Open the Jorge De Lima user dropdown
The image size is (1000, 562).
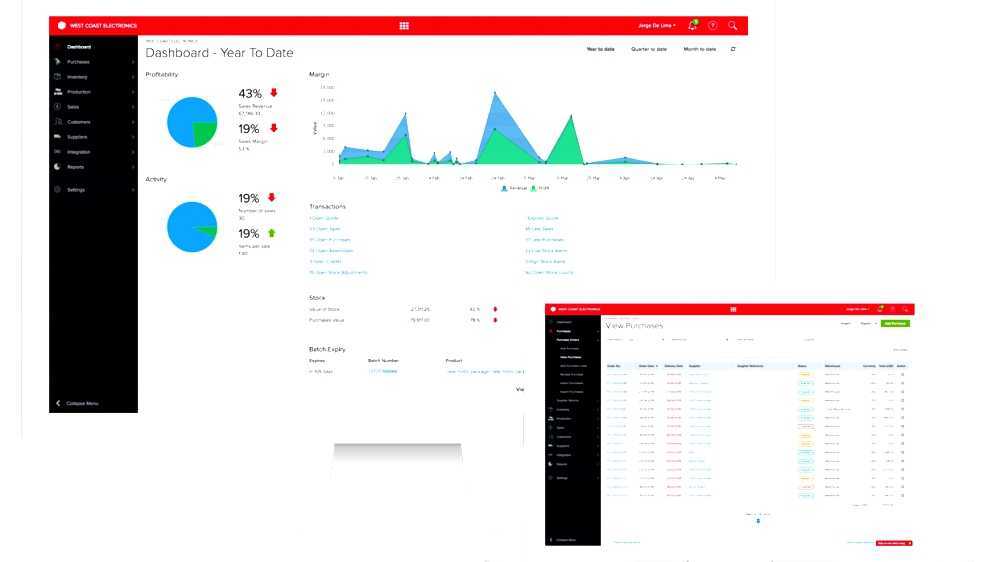coord(657,26)
